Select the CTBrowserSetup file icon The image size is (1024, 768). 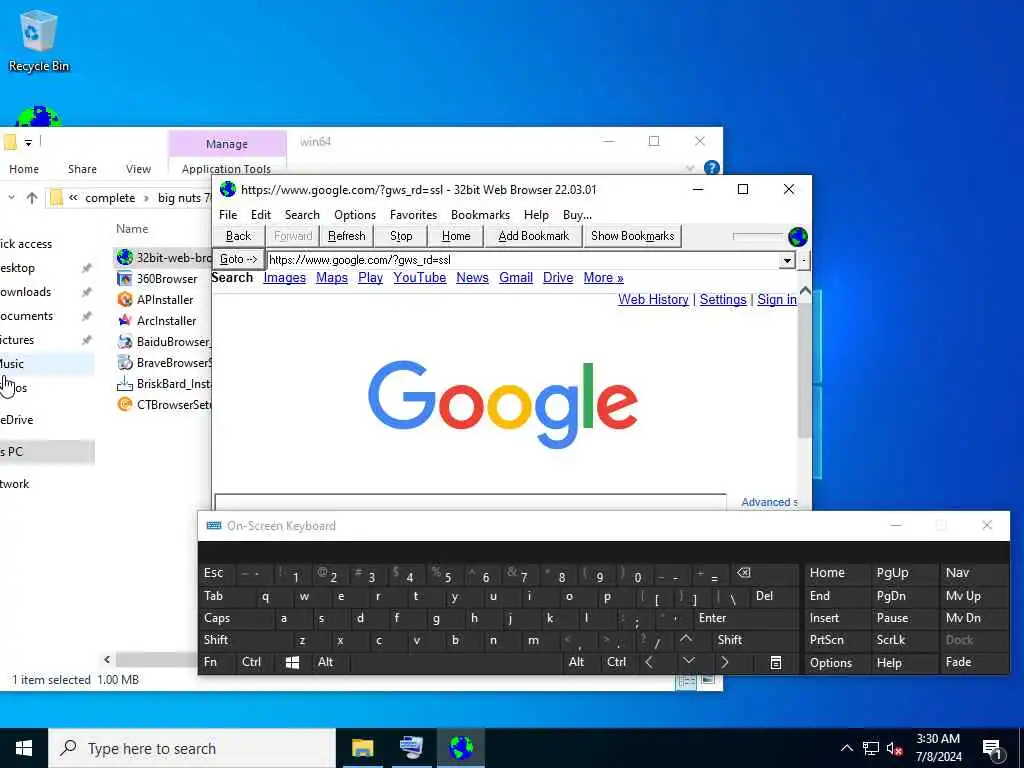[x=125, y=404]
